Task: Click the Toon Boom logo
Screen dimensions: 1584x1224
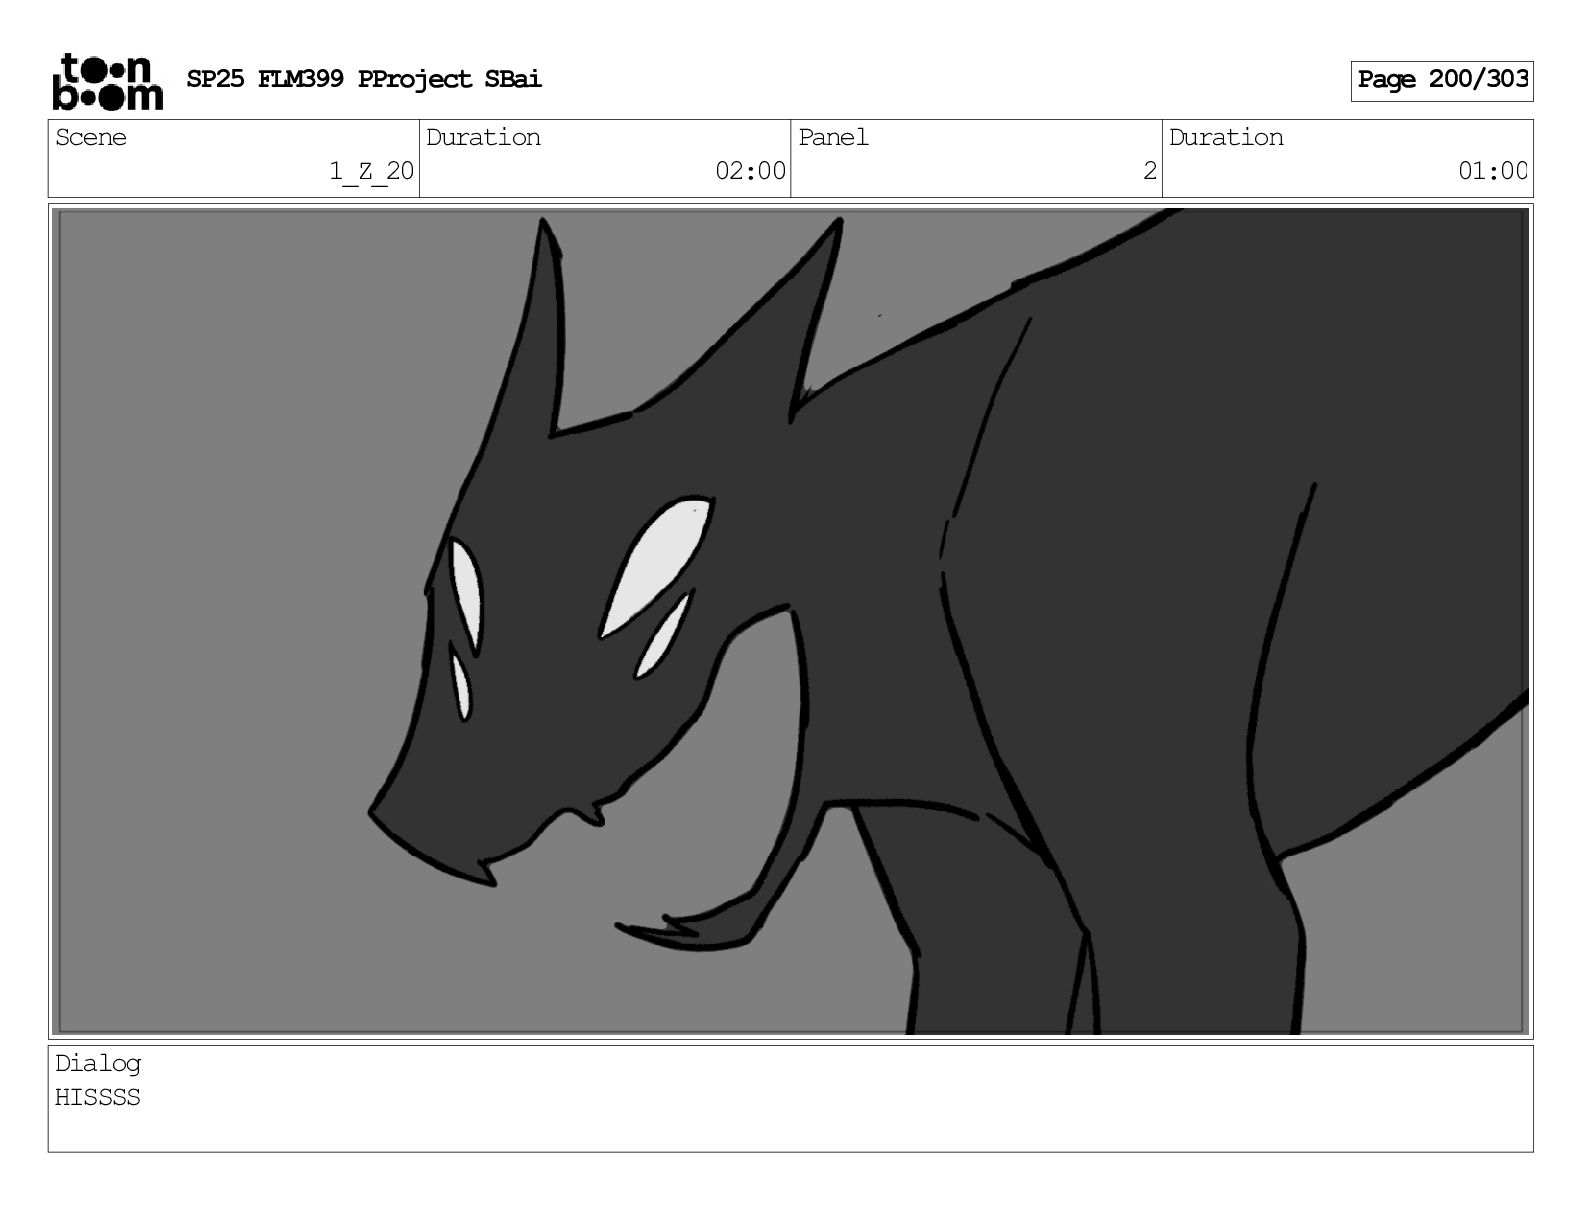Action: tap(107, 81)
